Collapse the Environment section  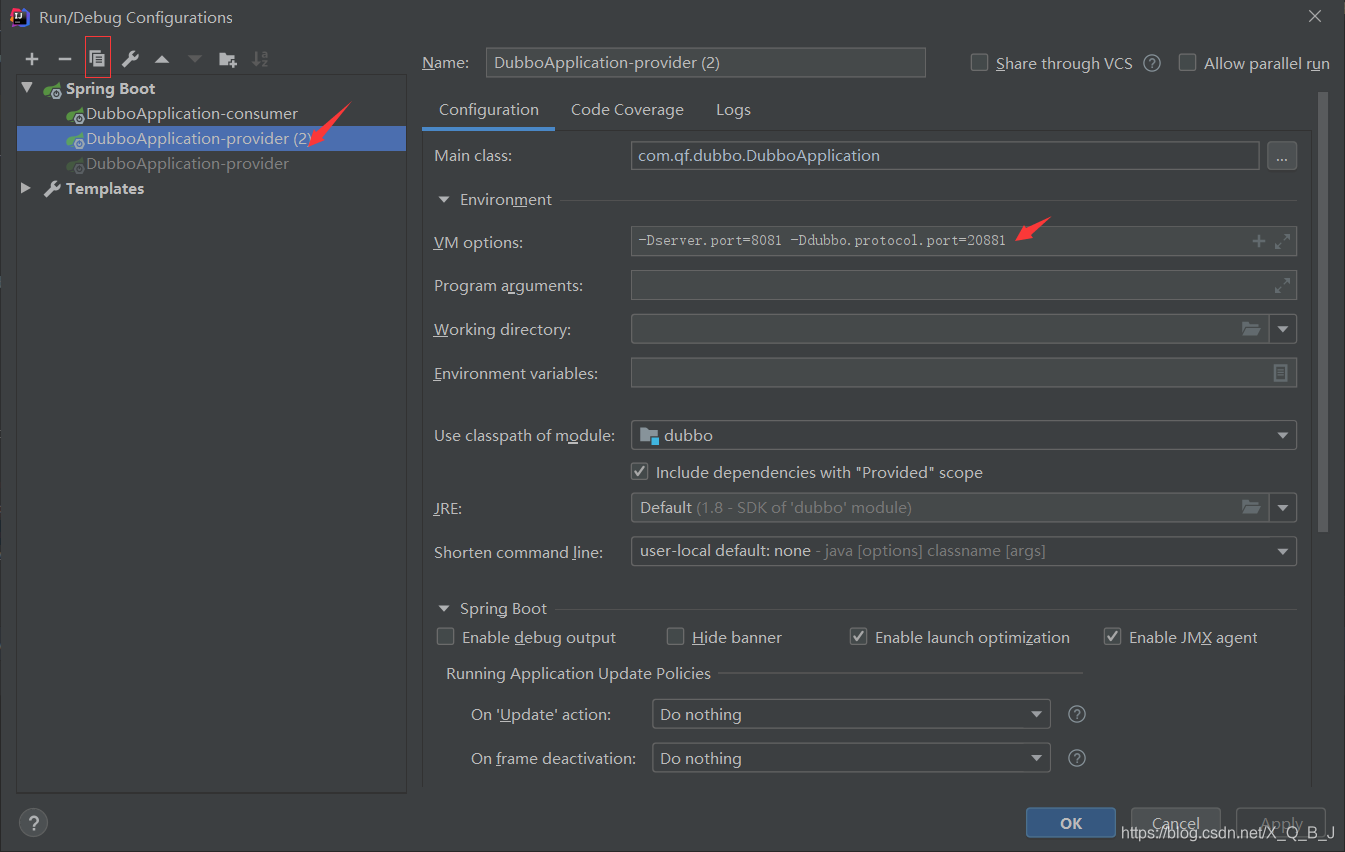point(444,199)
